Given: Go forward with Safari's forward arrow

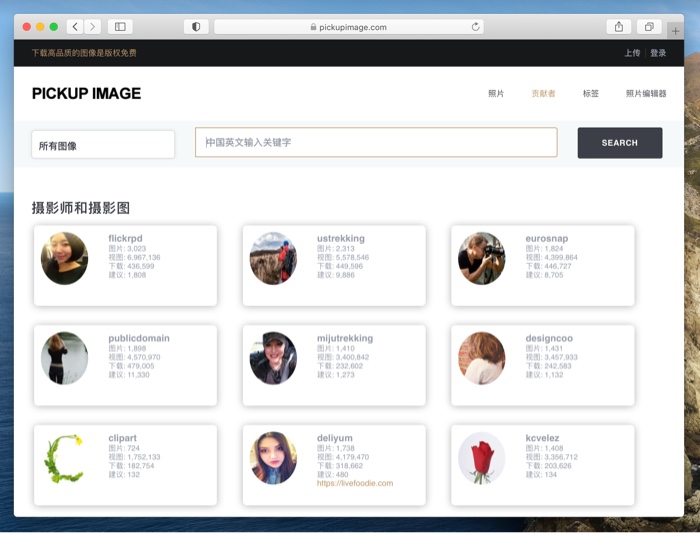Looking at the screenshot, I should point(92,27).
